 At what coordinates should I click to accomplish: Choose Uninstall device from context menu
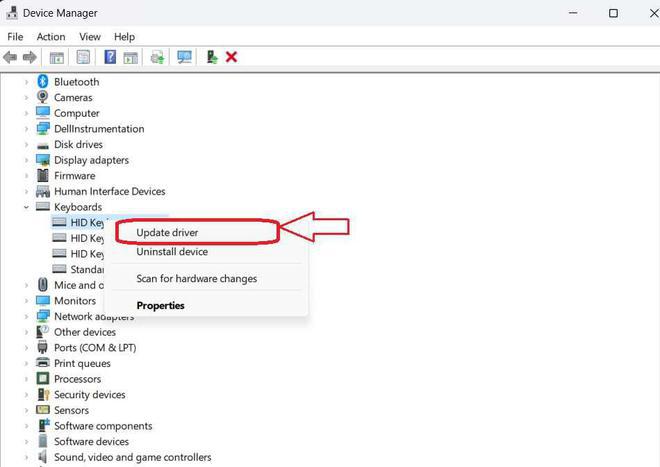click(172, 252)
